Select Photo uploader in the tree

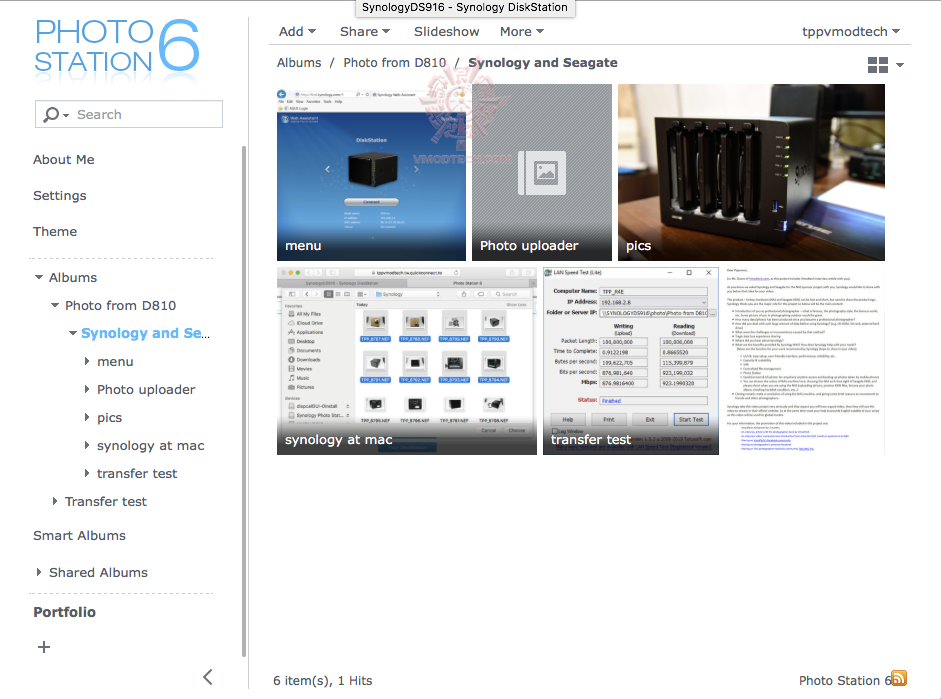pos(146,389)
